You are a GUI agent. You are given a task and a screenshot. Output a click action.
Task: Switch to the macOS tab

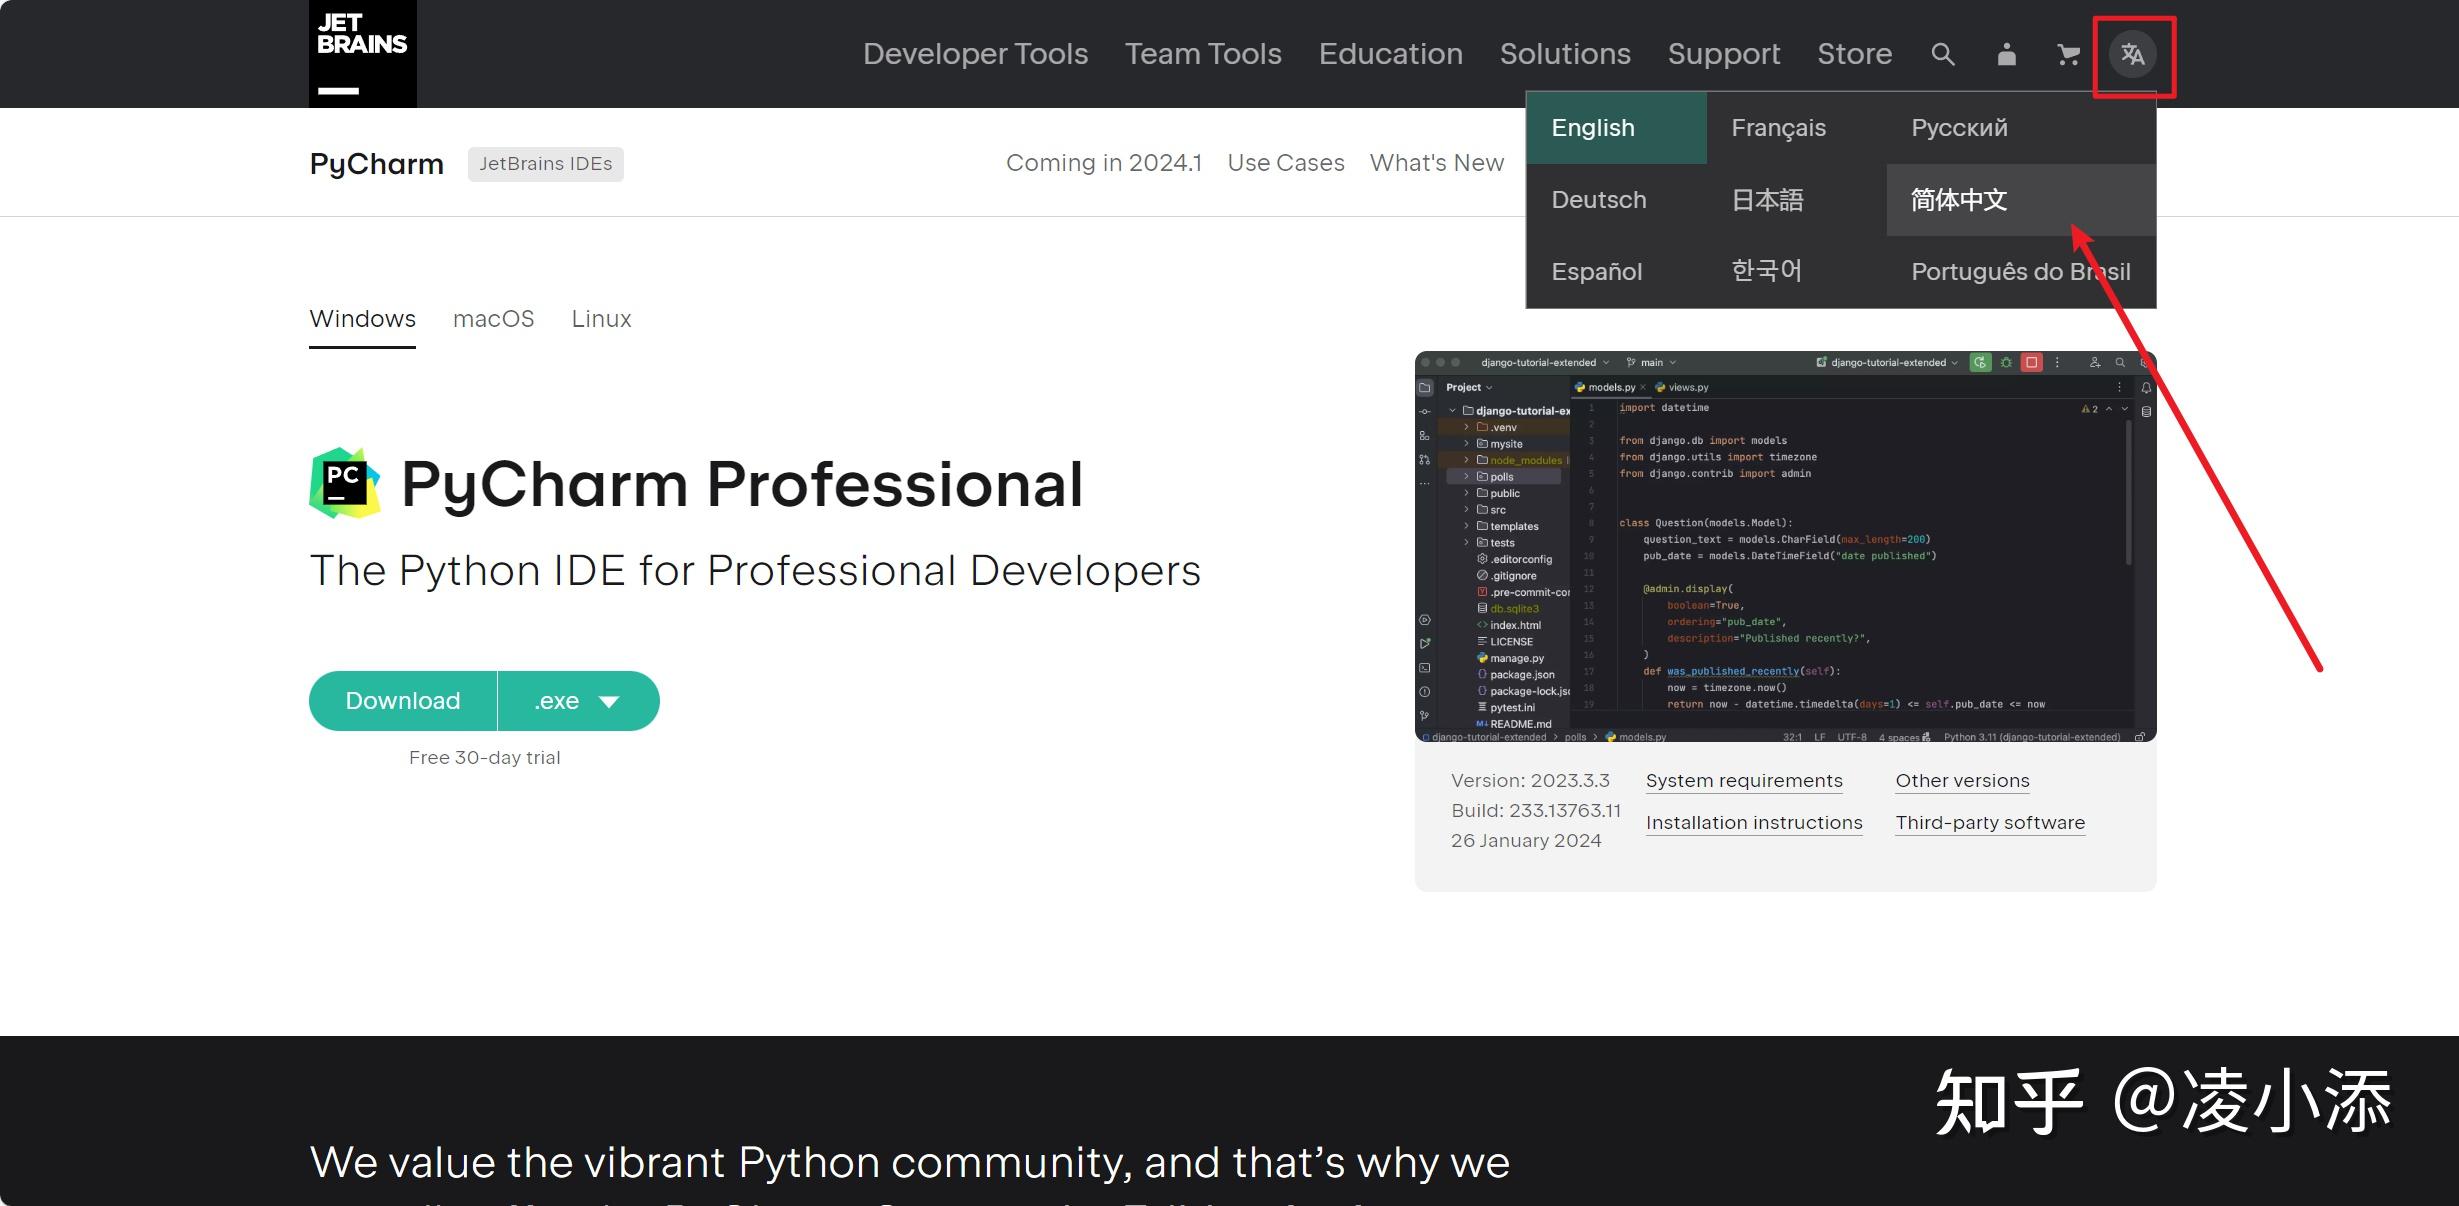coord(493,319)
